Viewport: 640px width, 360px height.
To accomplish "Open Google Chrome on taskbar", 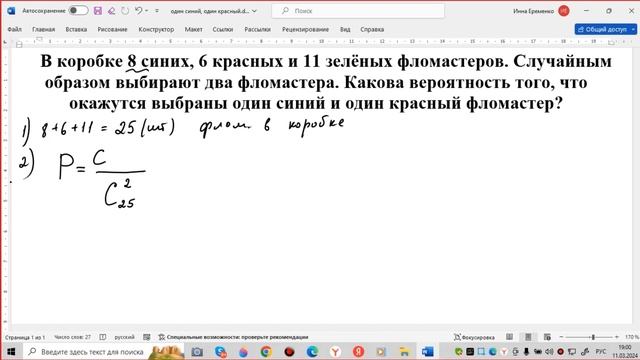I will [x=266, y=351].
